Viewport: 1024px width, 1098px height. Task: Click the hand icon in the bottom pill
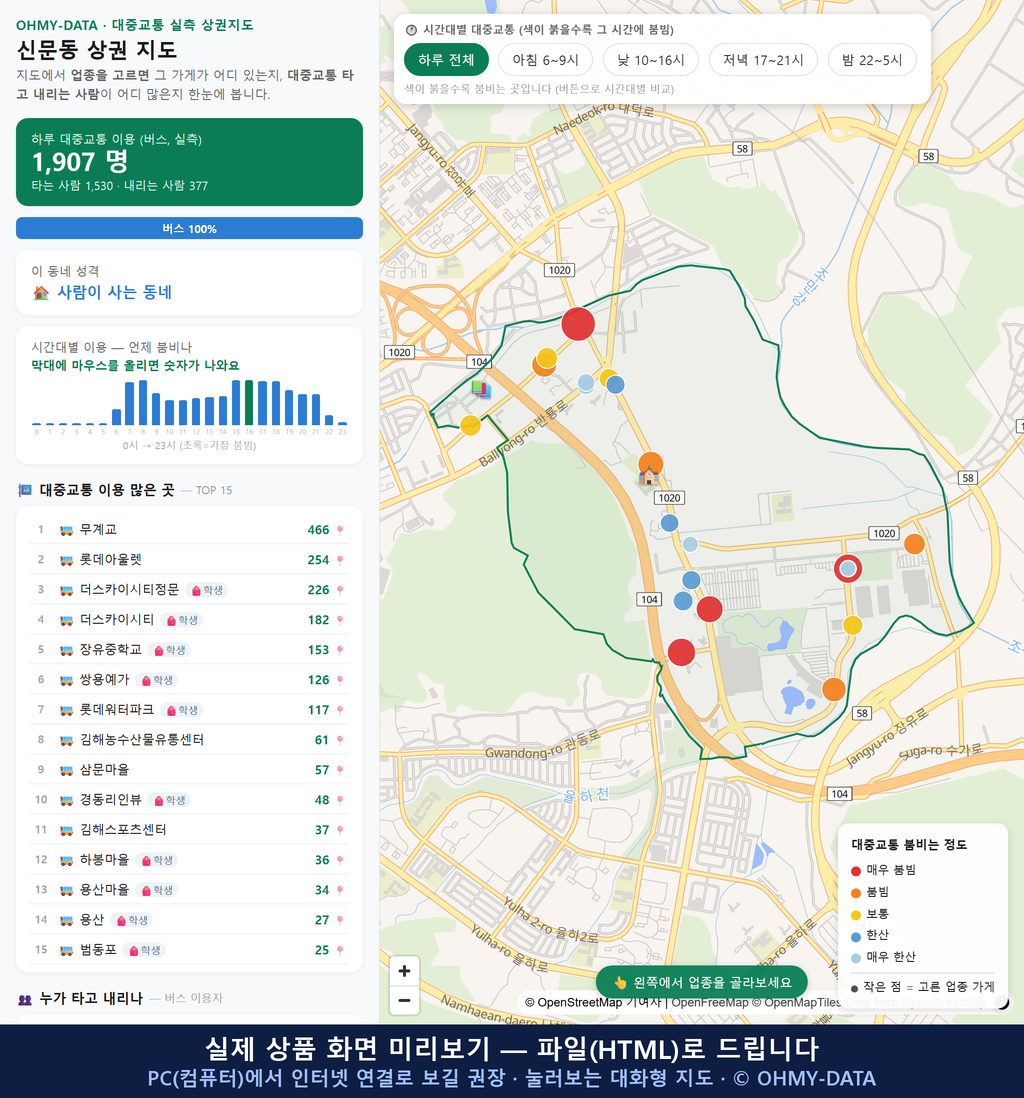click(x=620, y=982)
